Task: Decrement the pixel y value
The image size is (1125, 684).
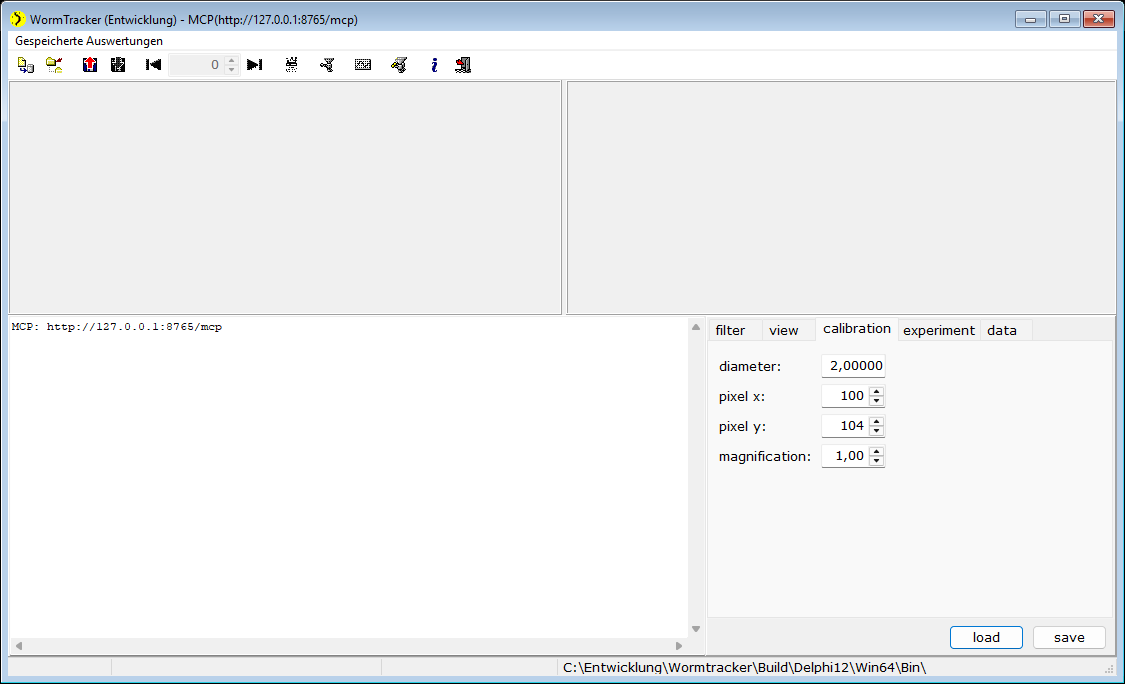Action: tap(876, 431)
